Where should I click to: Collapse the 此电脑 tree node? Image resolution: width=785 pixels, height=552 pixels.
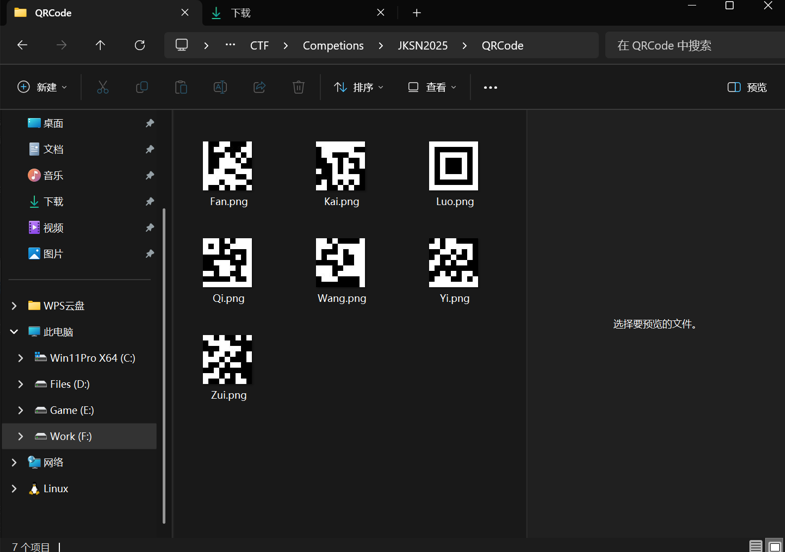(14, 332)
